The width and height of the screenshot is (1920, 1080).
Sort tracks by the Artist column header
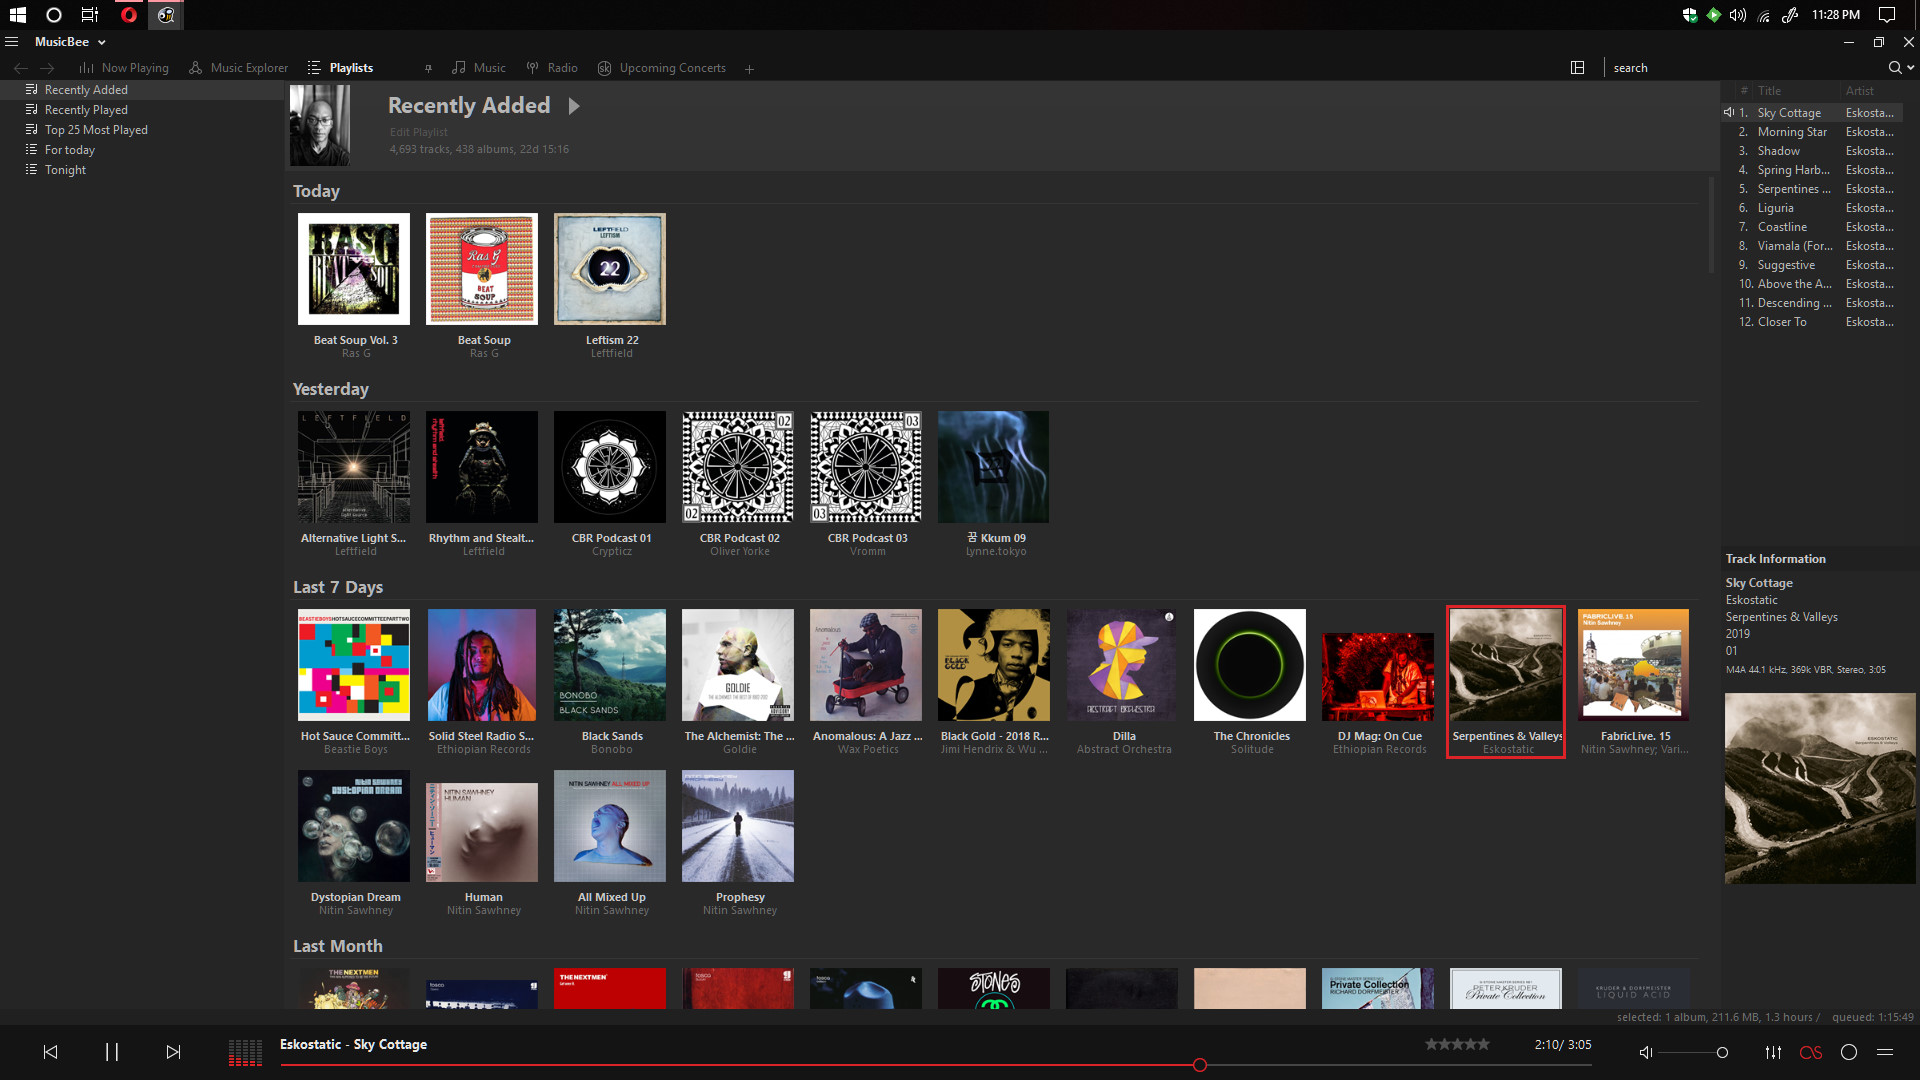[1859, 91]
